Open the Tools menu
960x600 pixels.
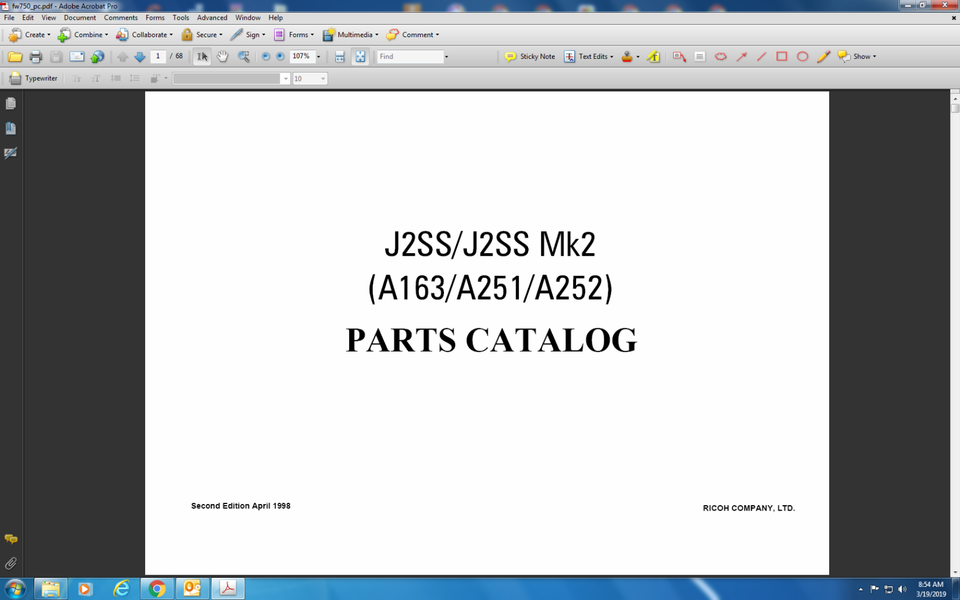click(x=181, y=18)
